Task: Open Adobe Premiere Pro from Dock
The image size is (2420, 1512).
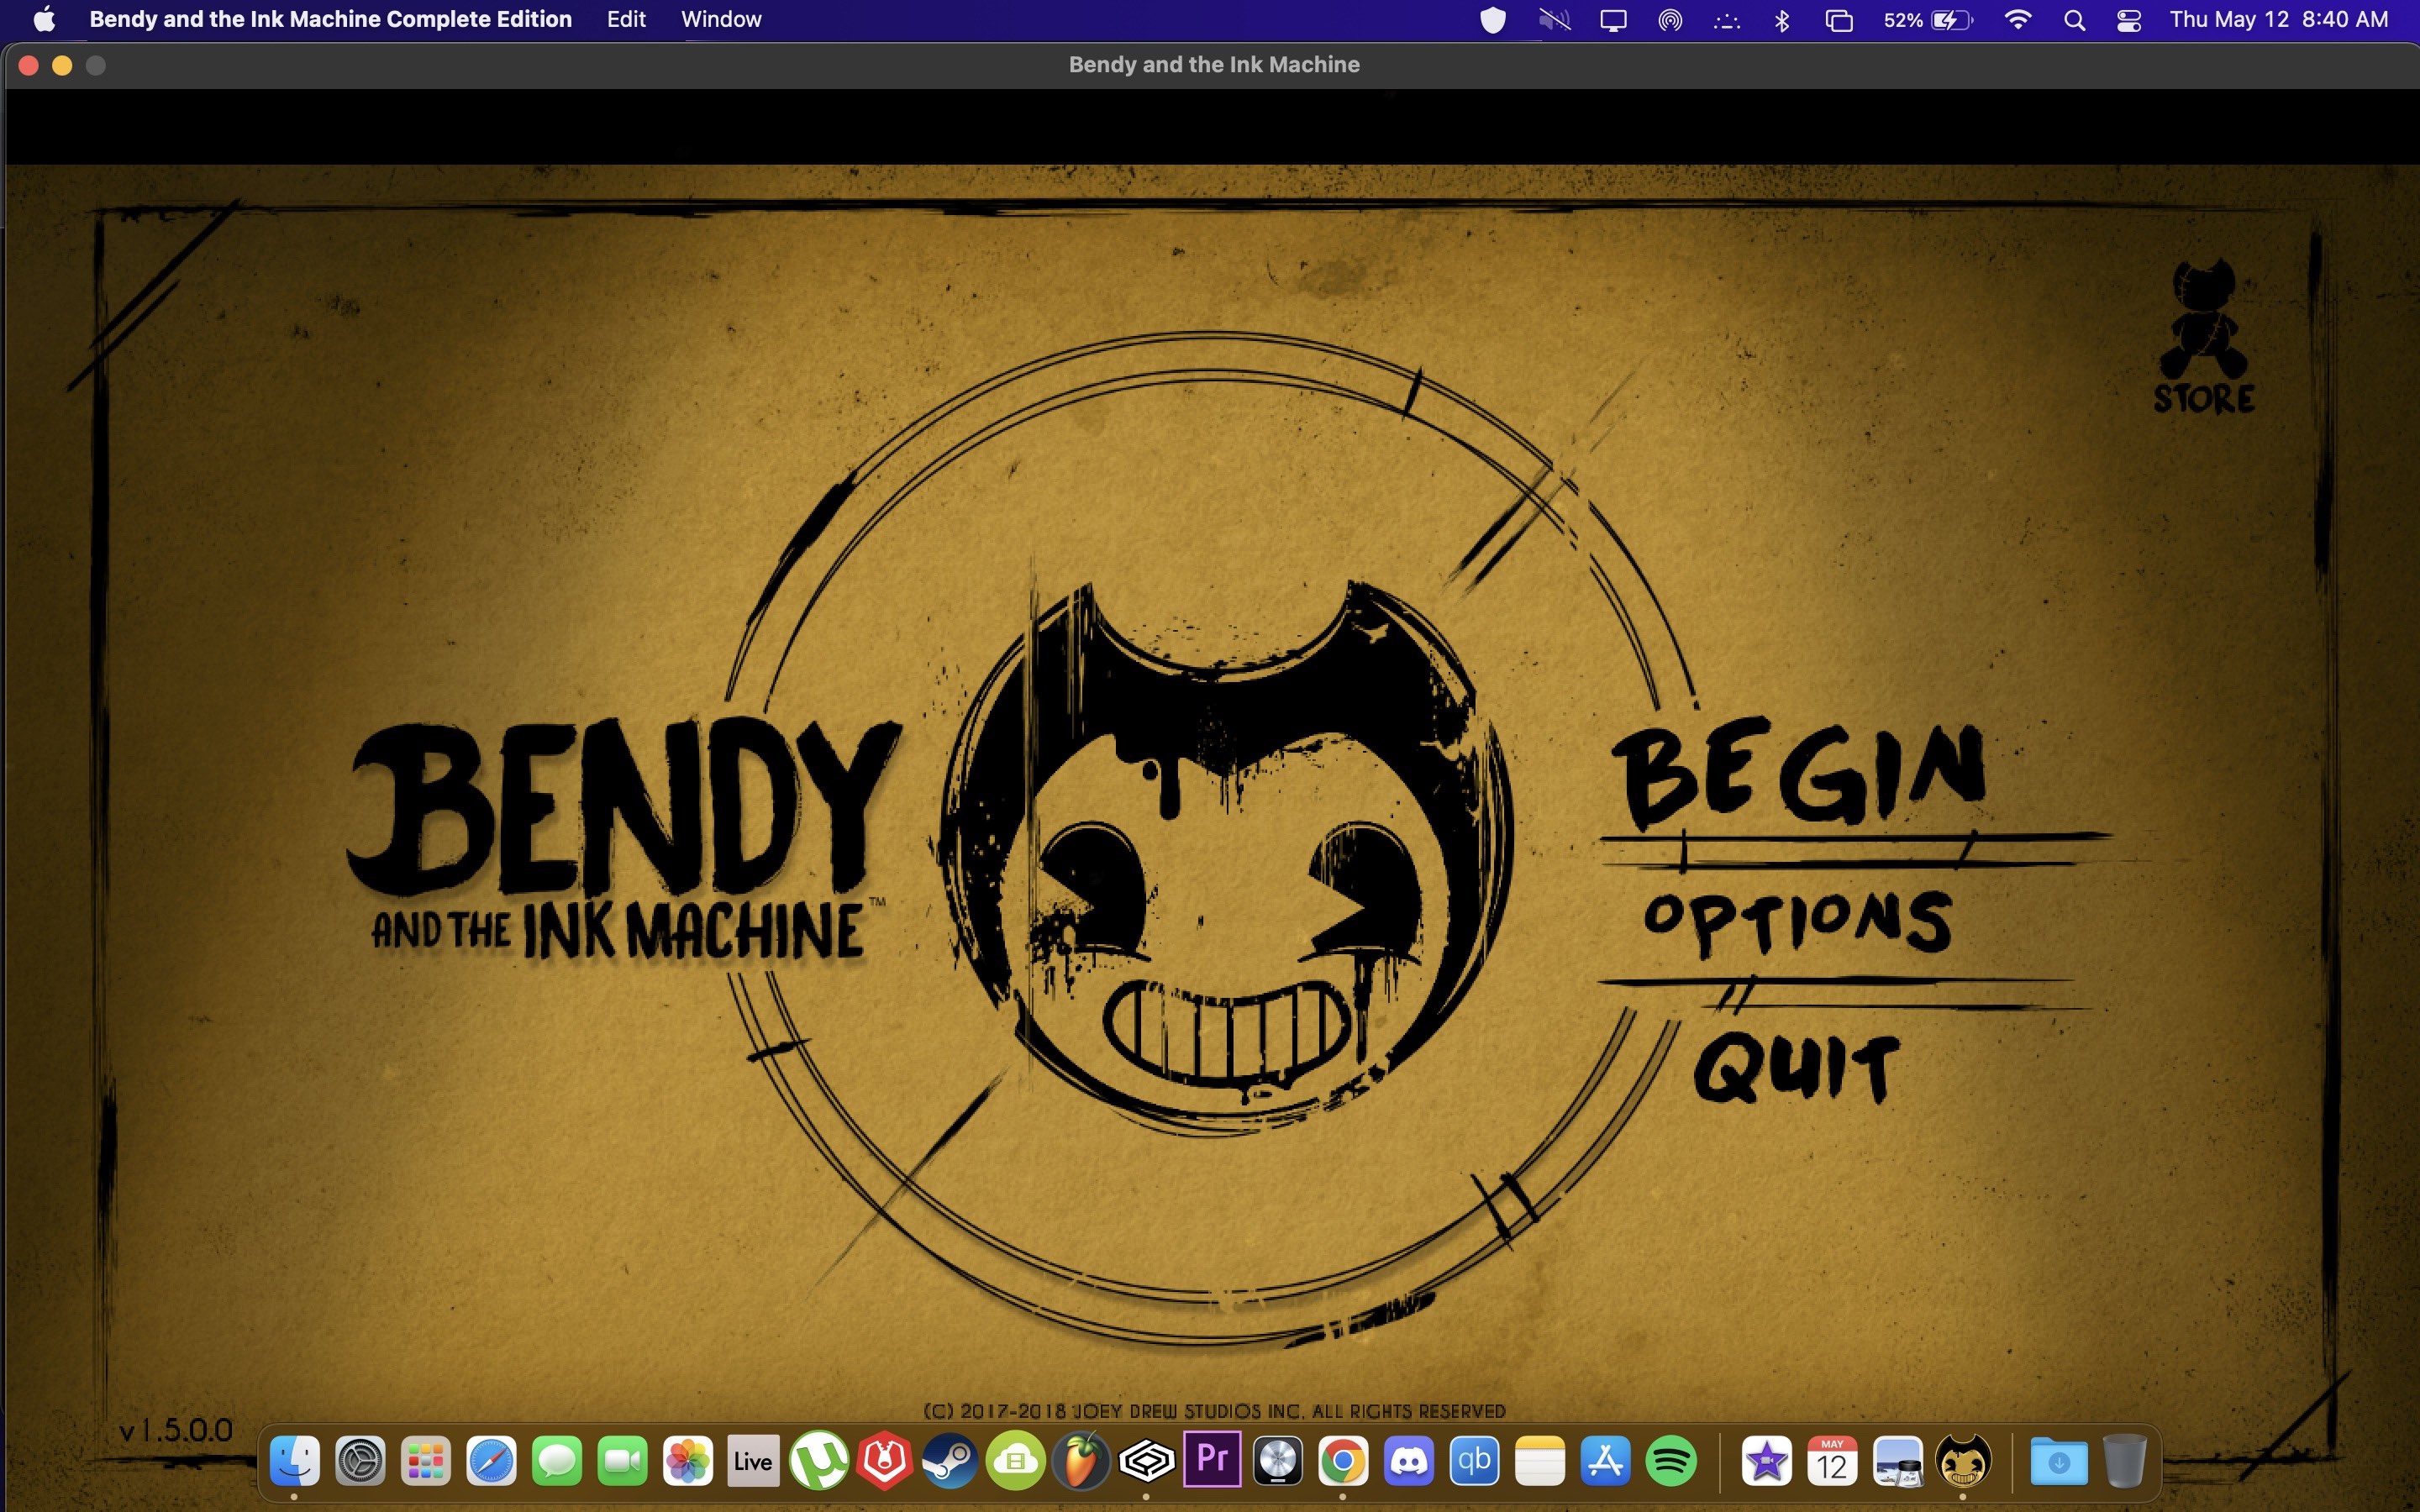Action: (1212, 1460)
